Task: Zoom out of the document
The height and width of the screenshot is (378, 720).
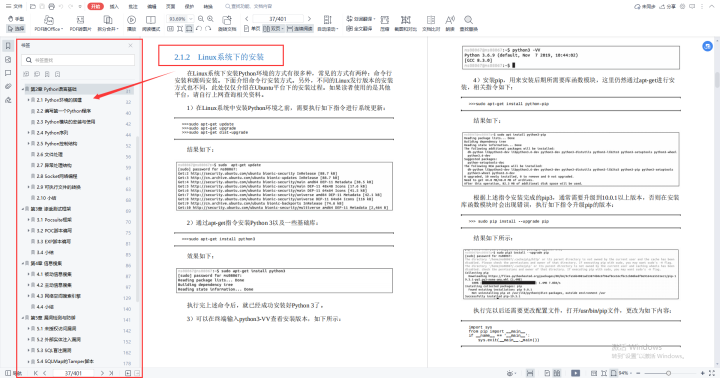Action: coord(201,19)
